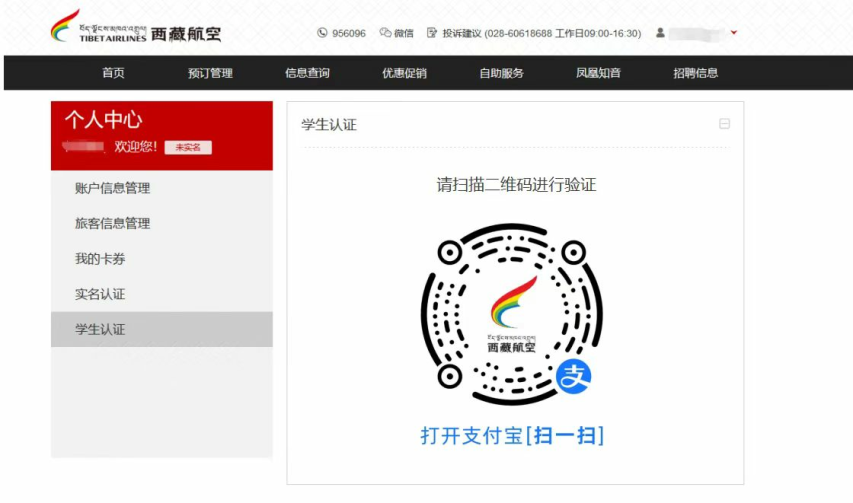This screenshot has width=853, height=503.
Task: Open 账户信息管理 in the sidebar
Action: 162,188
